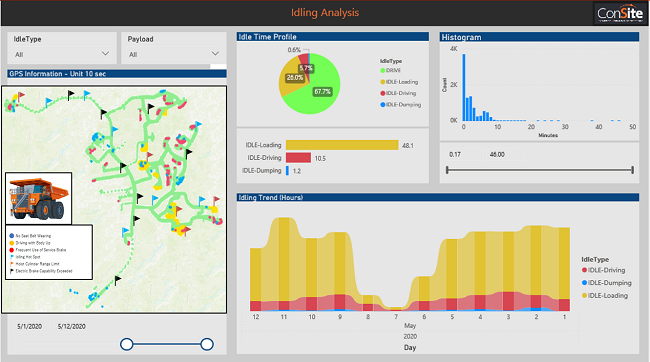Select green DRIVE marker in pie legend
Viewport: 650px width, 362px height.
[383, 70]
